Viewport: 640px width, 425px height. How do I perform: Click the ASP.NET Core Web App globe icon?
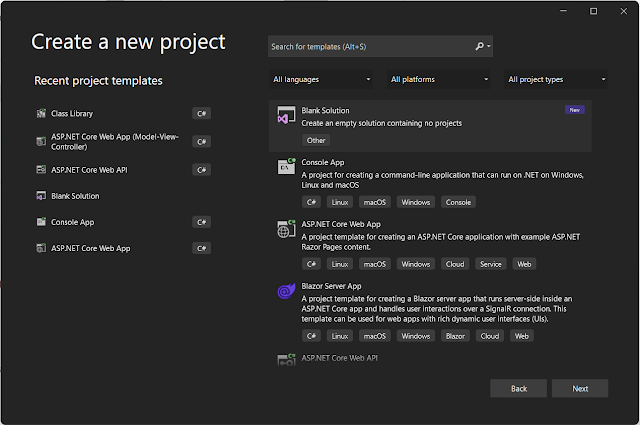click(284, 229)
